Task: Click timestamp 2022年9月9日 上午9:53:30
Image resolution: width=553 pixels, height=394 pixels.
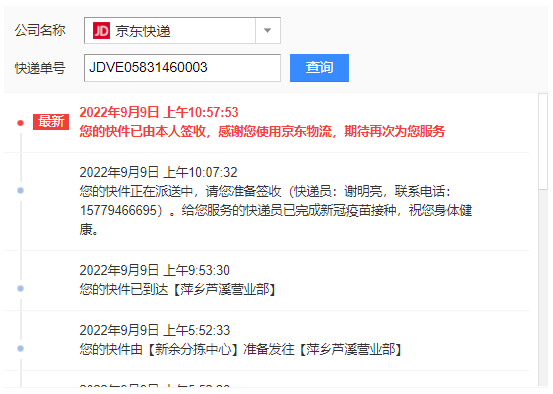Action: point(154,271)
